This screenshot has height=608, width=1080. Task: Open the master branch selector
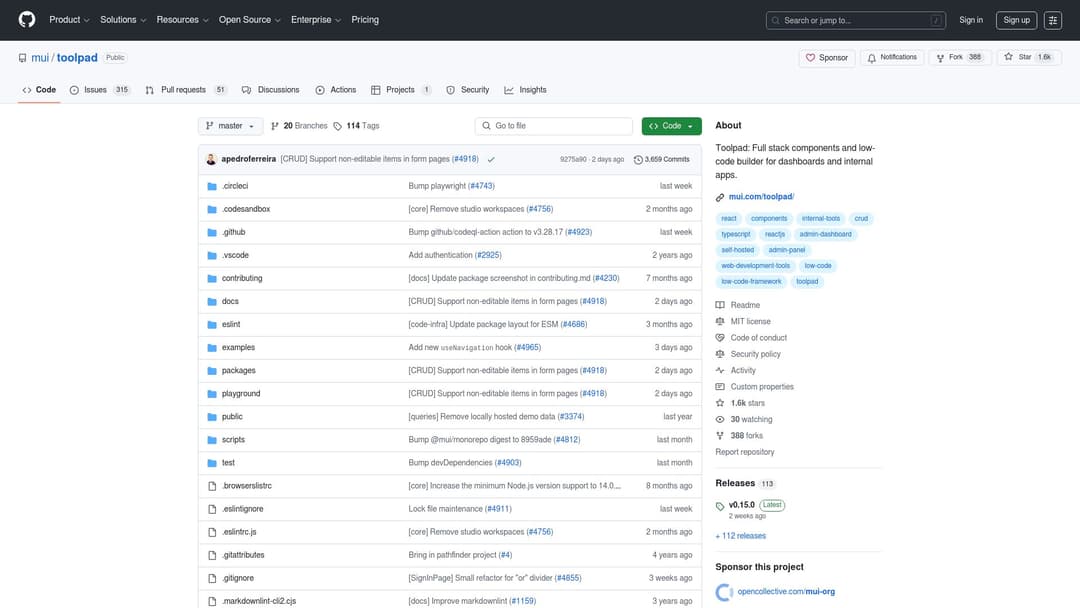[230, 126]
